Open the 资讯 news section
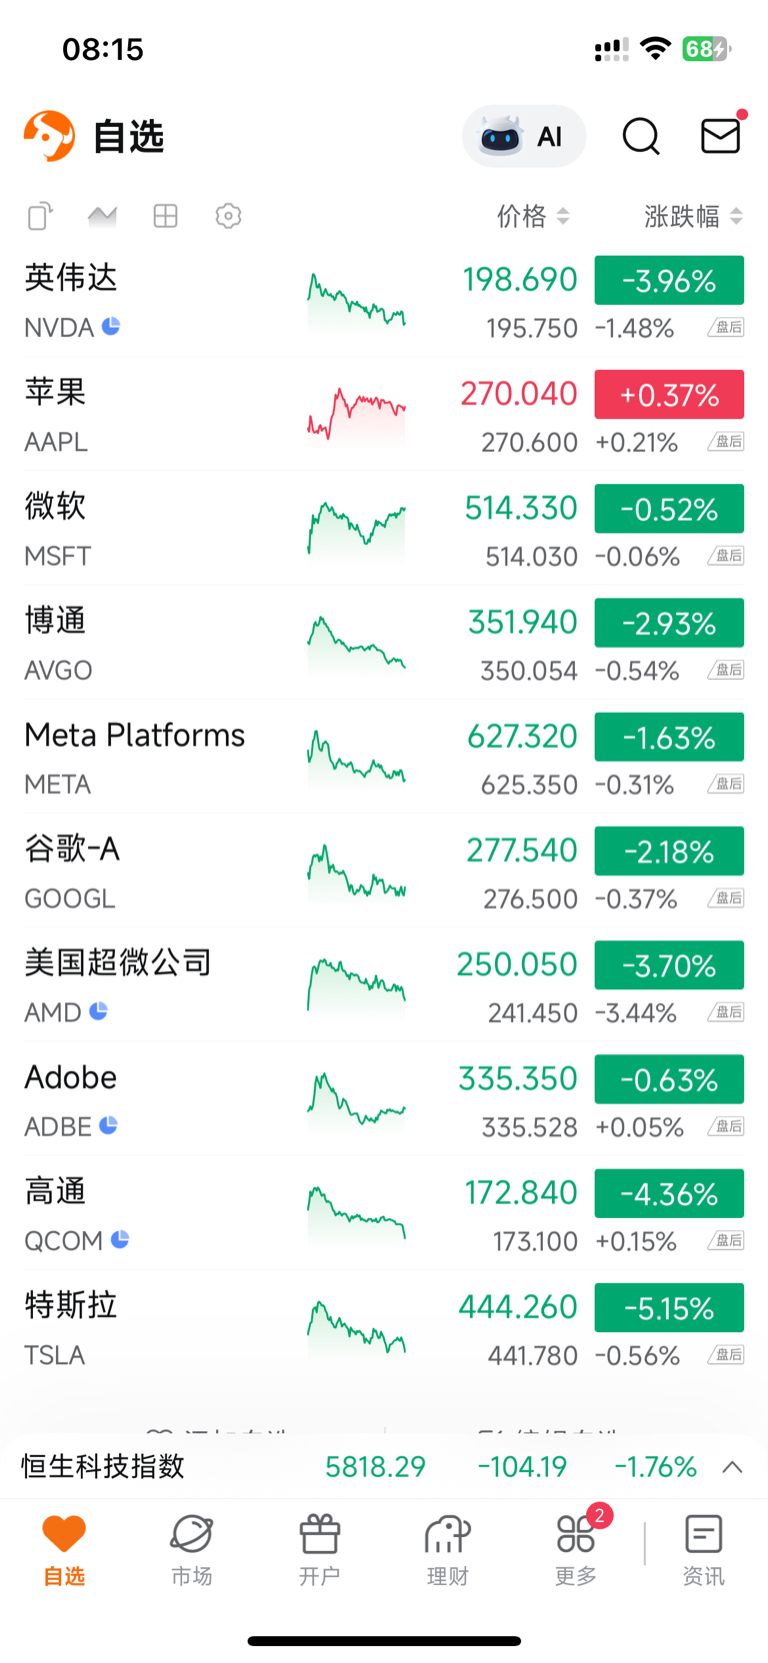This screenshot has height=1663, width=768. pos(703,1548)
